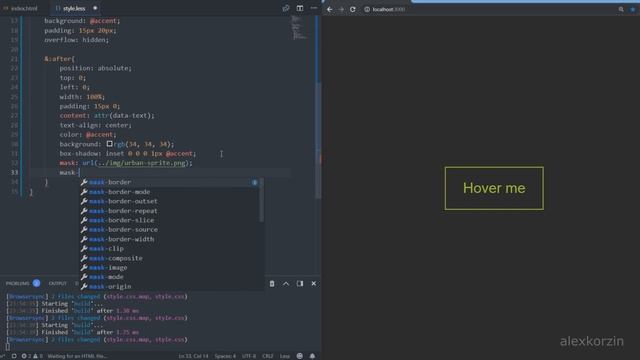Select mask-border-width suggestion

click(x=171, y=239)
